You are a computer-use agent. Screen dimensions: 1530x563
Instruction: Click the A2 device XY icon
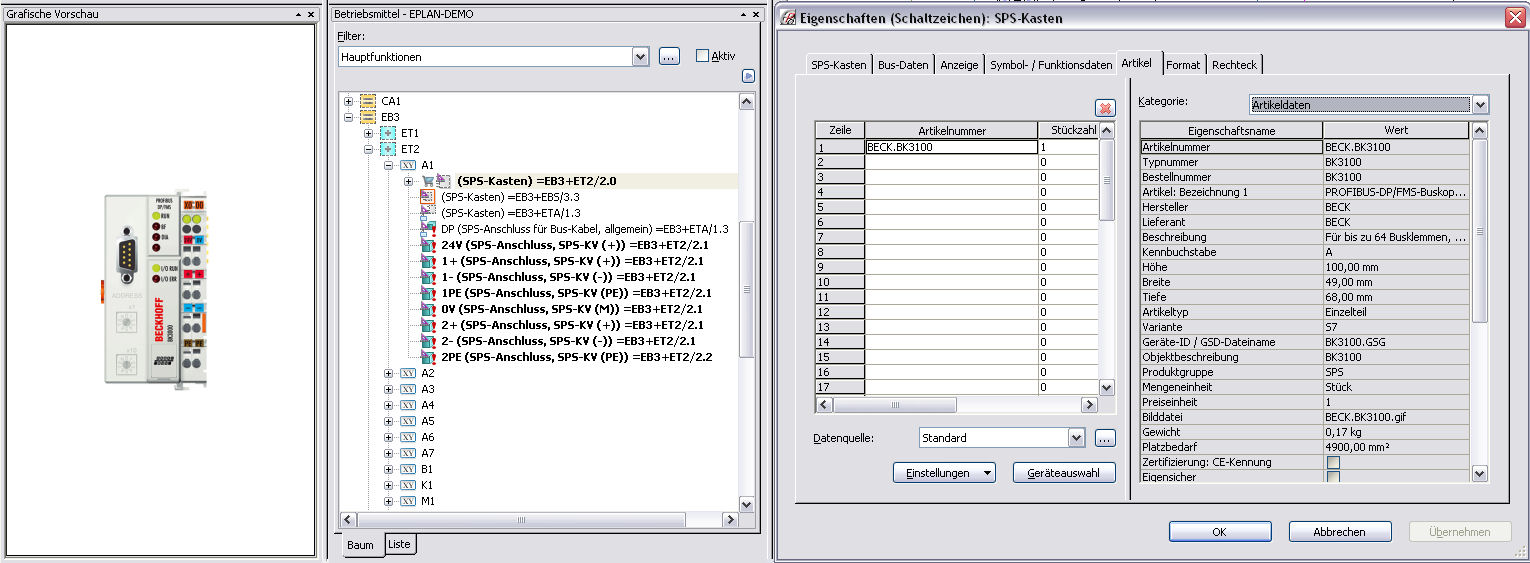point(408,373)
